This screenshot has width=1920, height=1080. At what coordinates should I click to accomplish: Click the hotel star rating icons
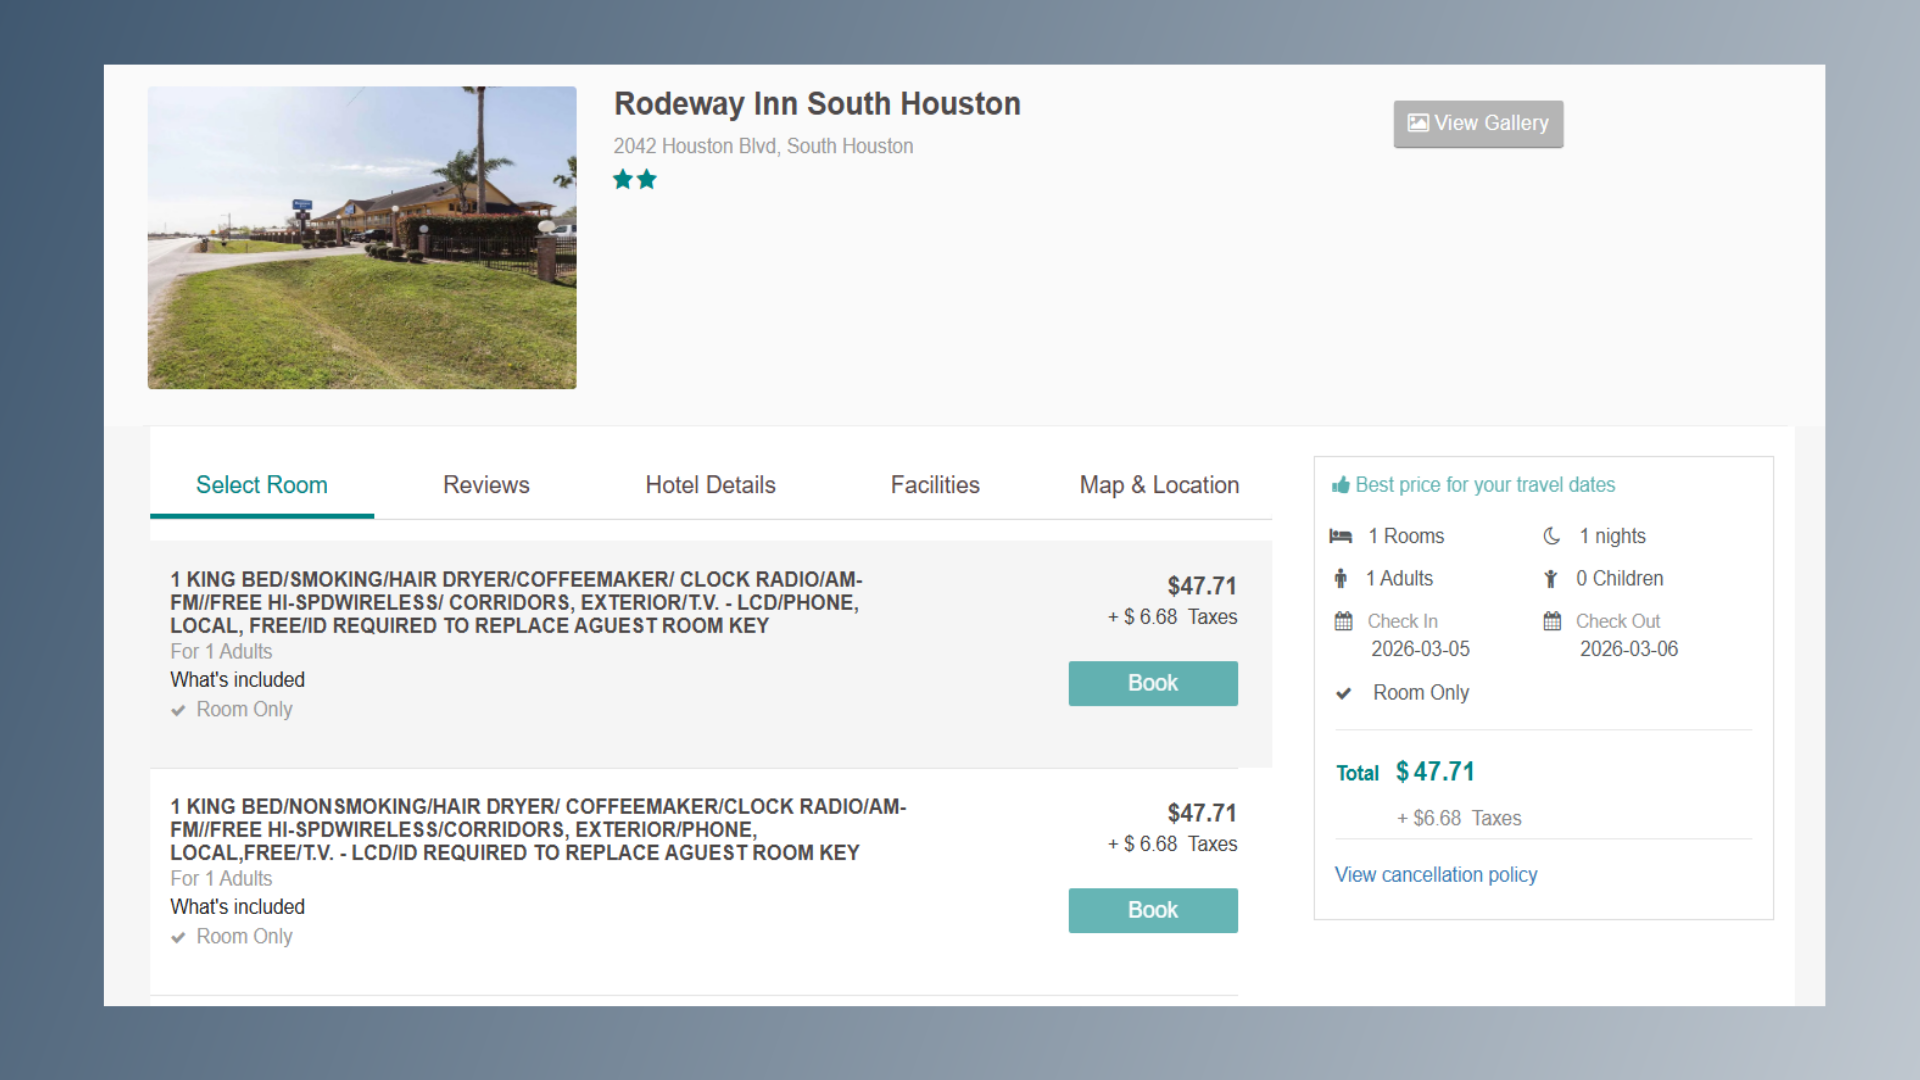click(635, 180)
